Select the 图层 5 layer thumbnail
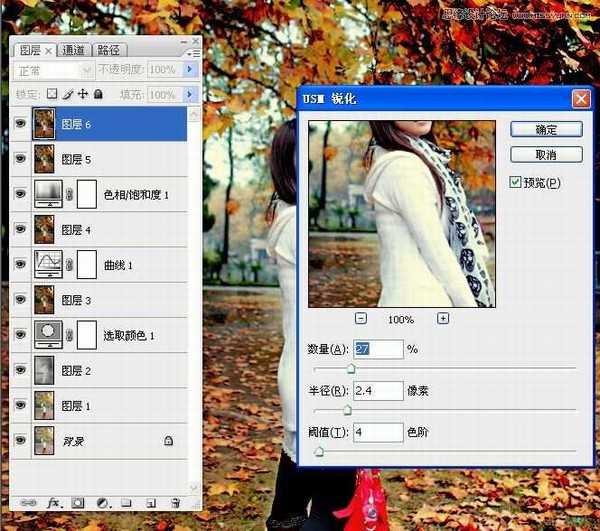 point(44,159)
